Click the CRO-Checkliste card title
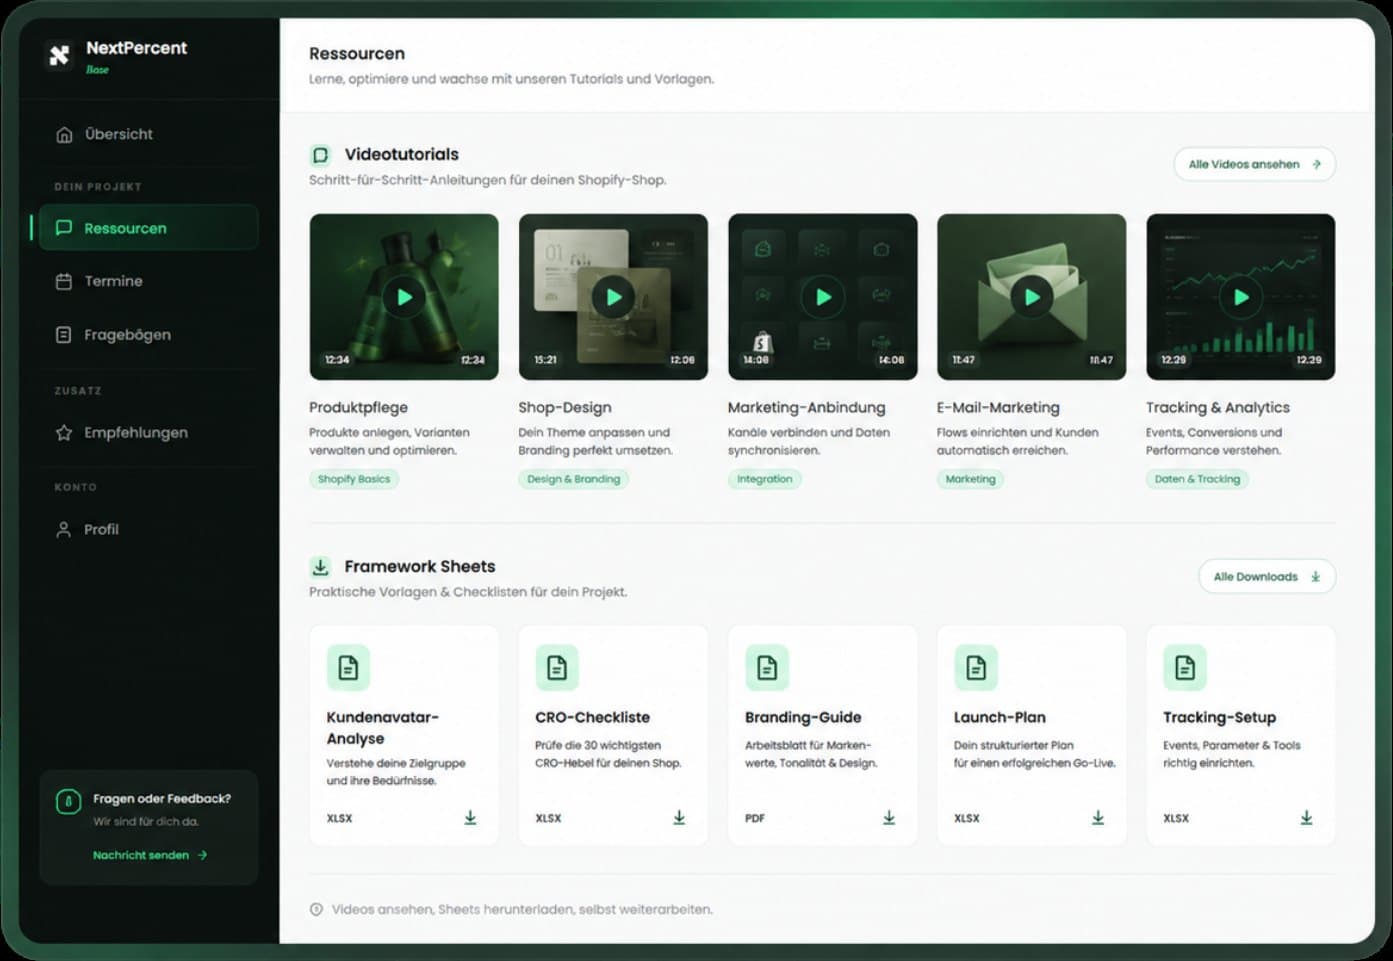This screenshot has width=1393, height=961. coord(592,717)
